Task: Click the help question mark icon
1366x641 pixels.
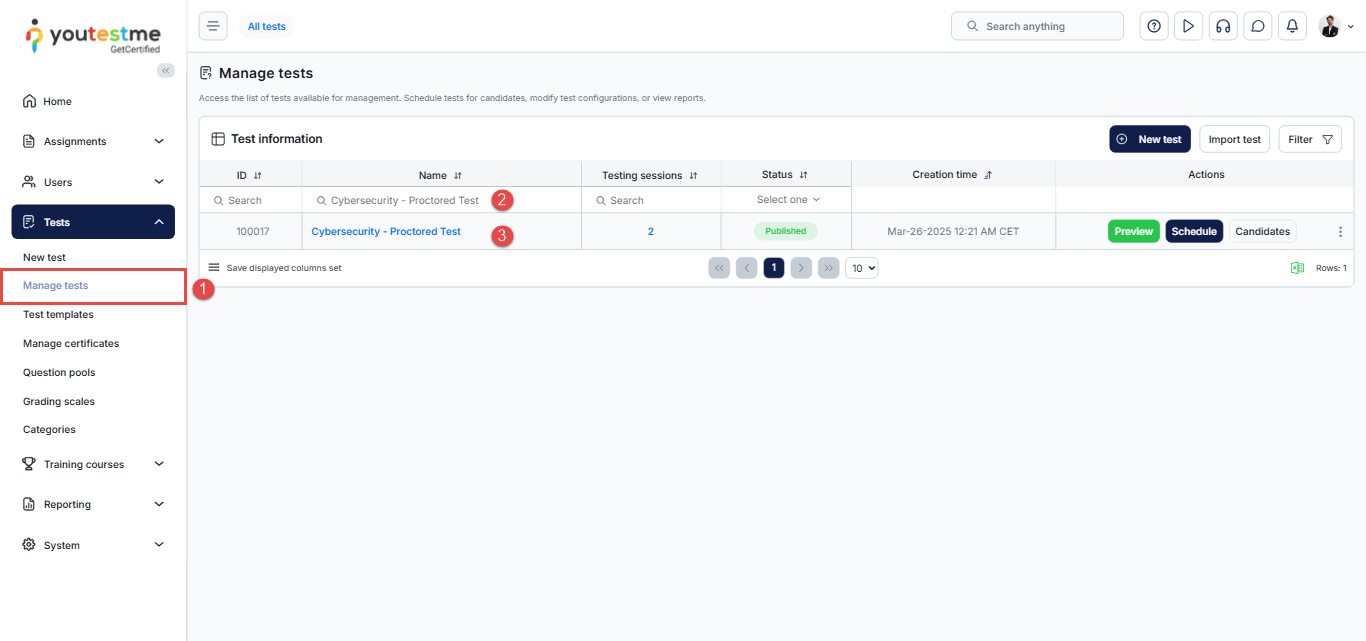Action: coord(1154,27)
